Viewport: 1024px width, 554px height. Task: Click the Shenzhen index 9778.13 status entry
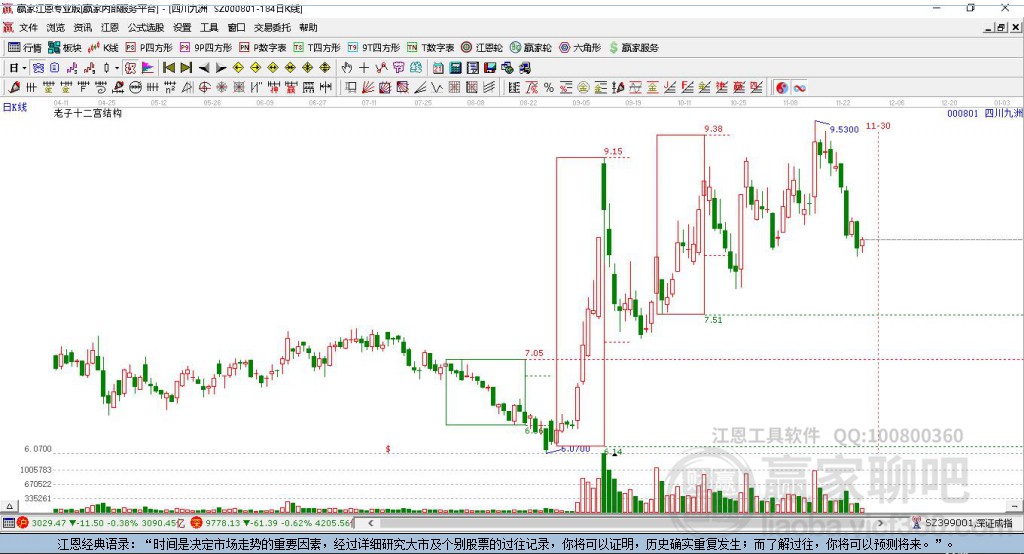272,523
